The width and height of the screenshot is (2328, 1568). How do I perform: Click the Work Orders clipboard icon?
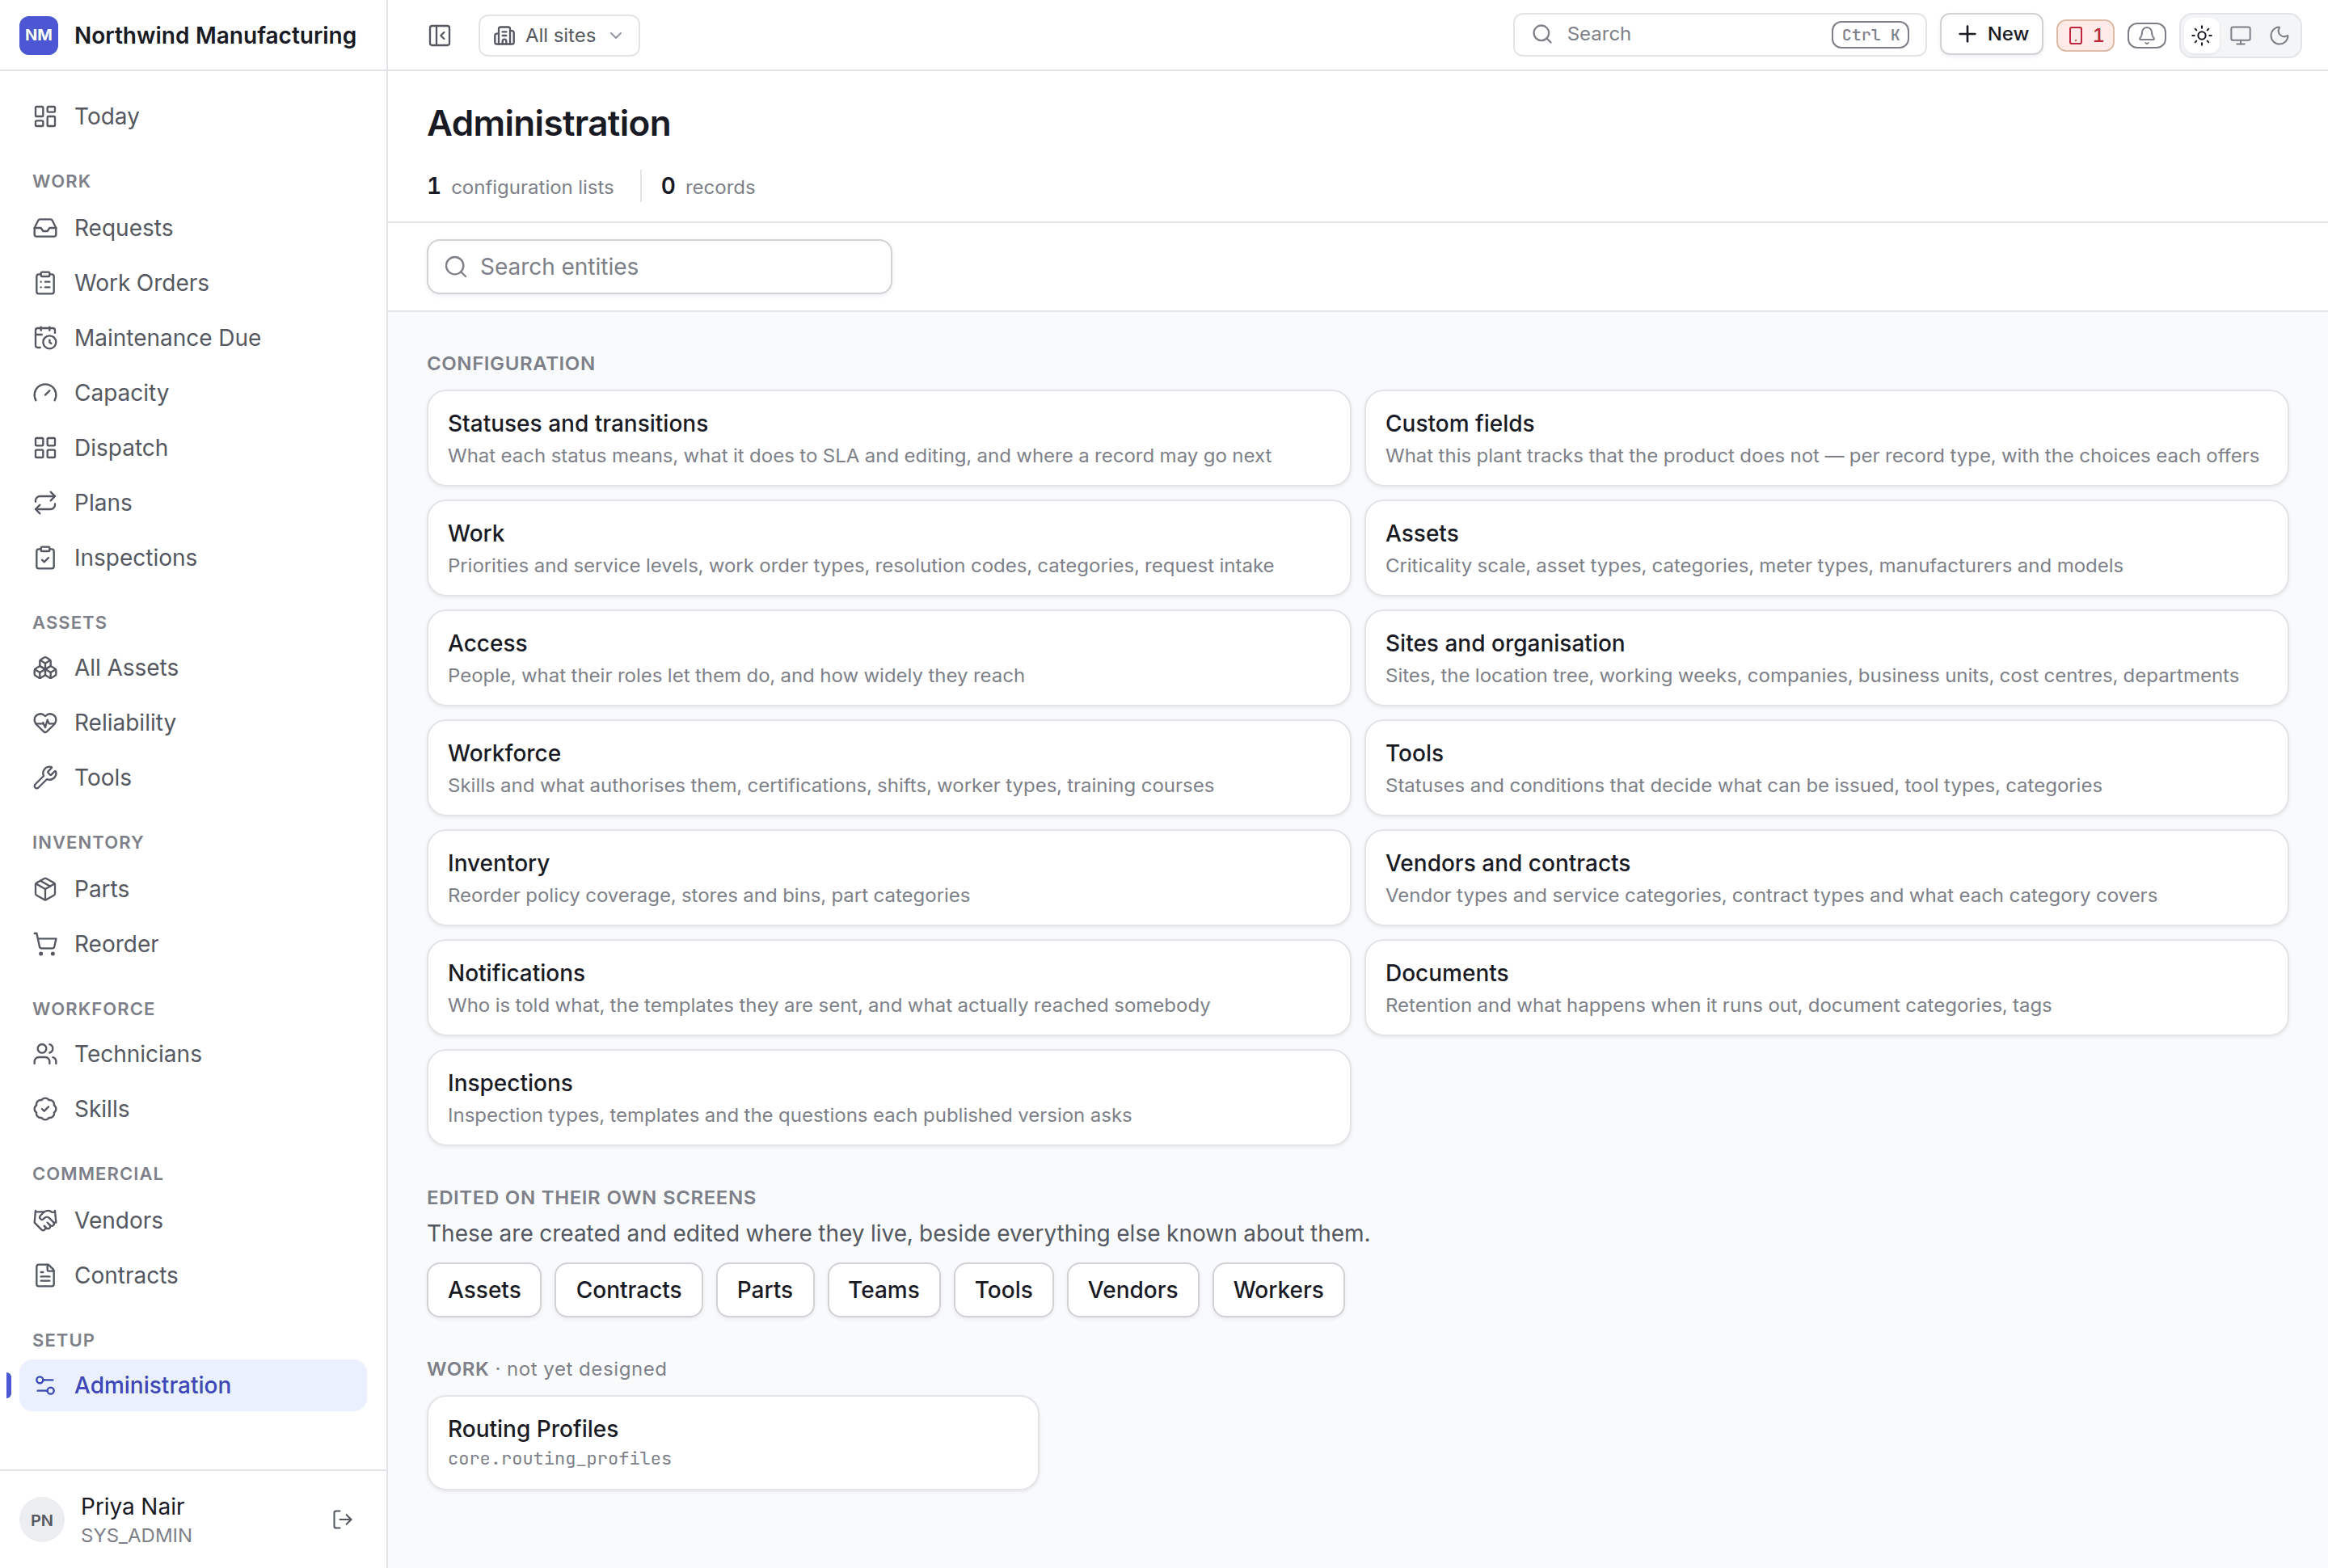tap(45, 283)
